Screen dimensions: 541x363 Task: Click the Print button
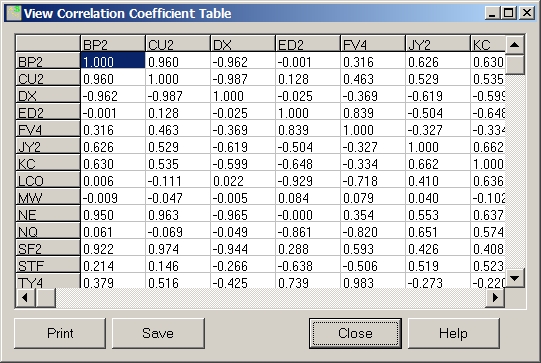(60, 333)
